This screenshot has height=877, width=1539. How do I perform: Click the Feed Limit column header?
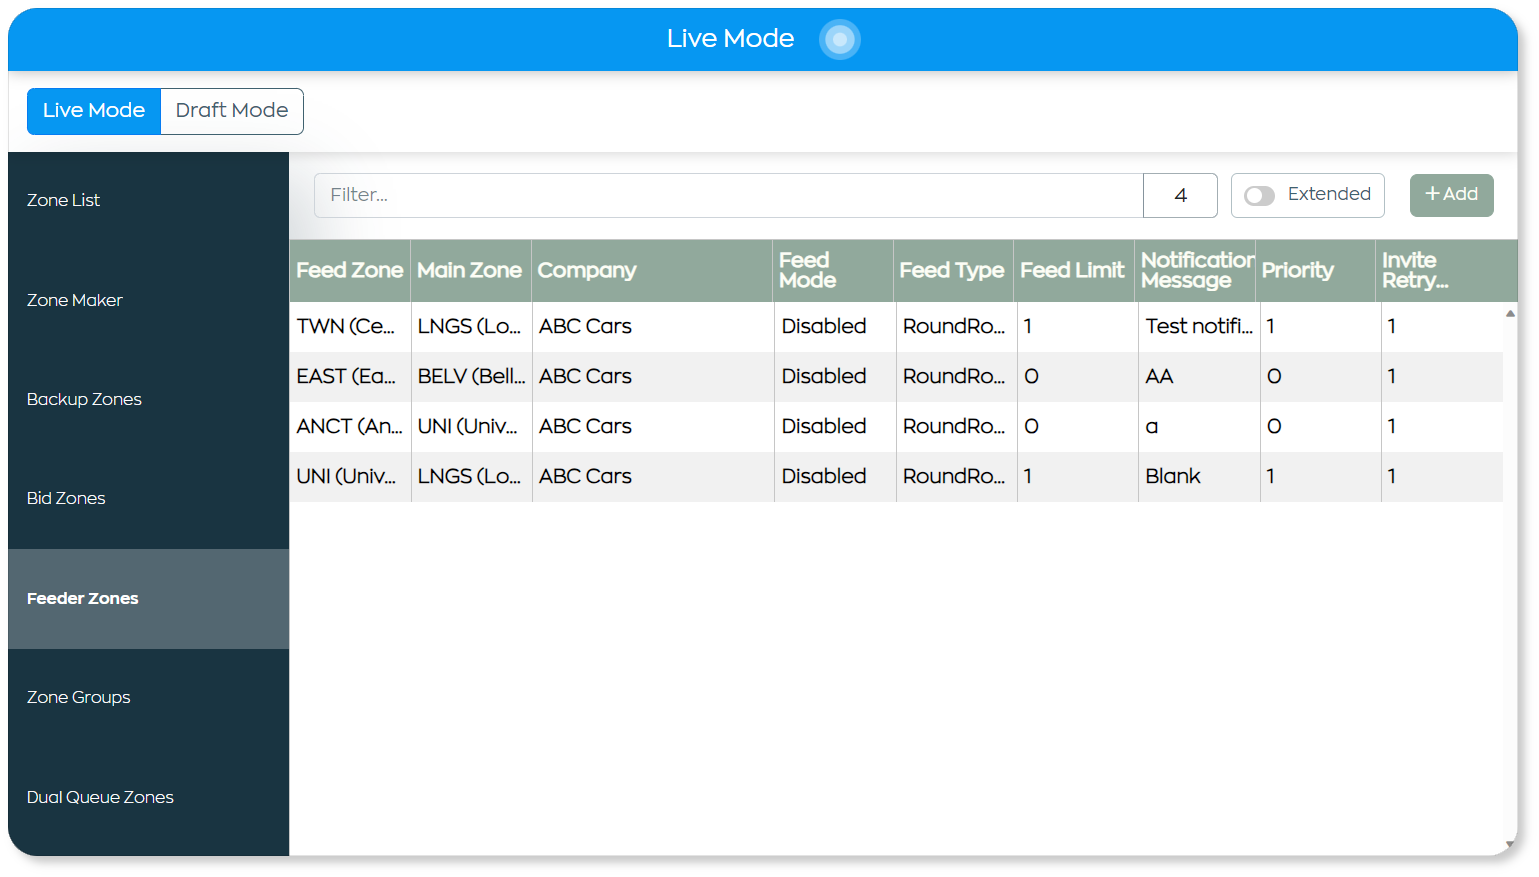(x=1074, y=270)
